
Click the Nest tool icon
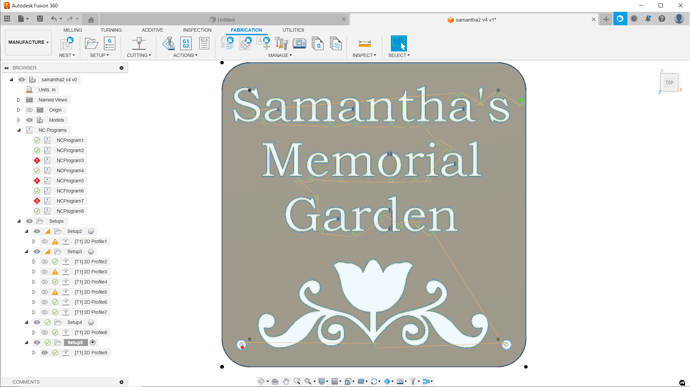67,43
